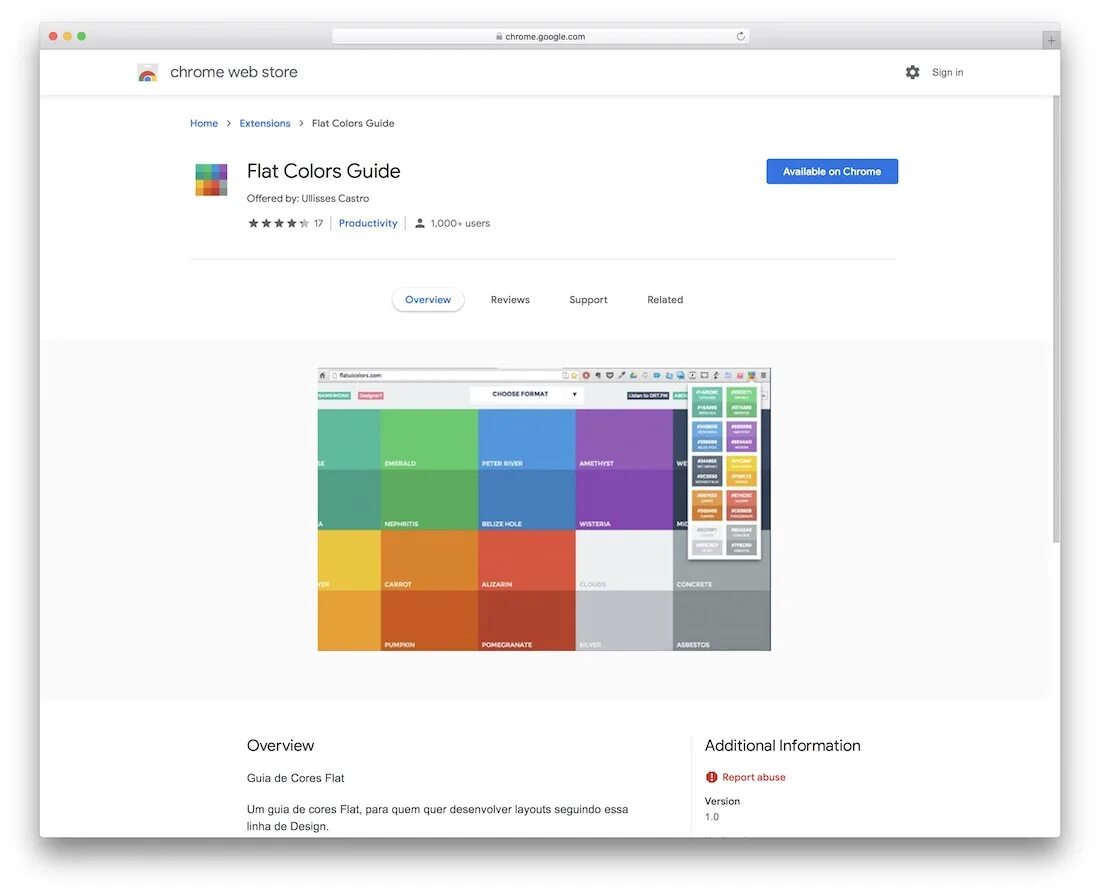Click the Report abuse link
1100x894 pixels.
tap(753, 777)
